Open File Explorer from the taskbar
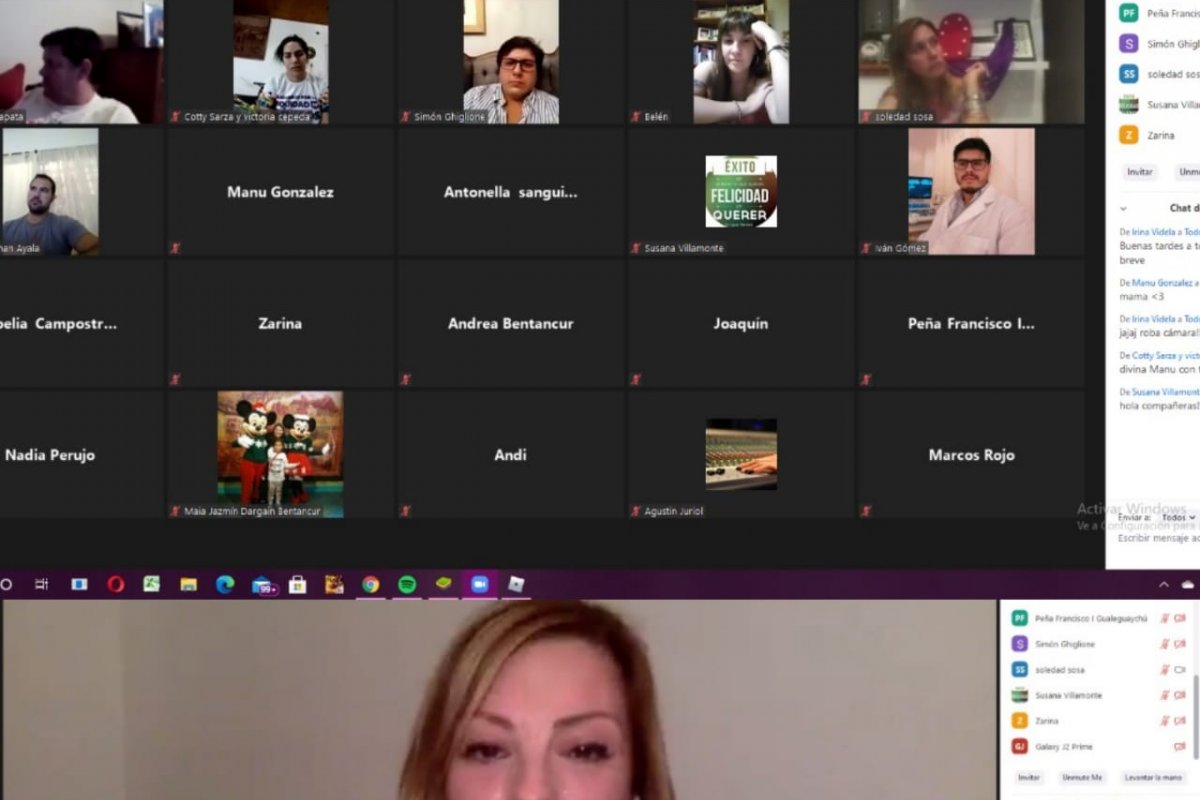The image size is (1200, 800). click(x=188, y=584)
